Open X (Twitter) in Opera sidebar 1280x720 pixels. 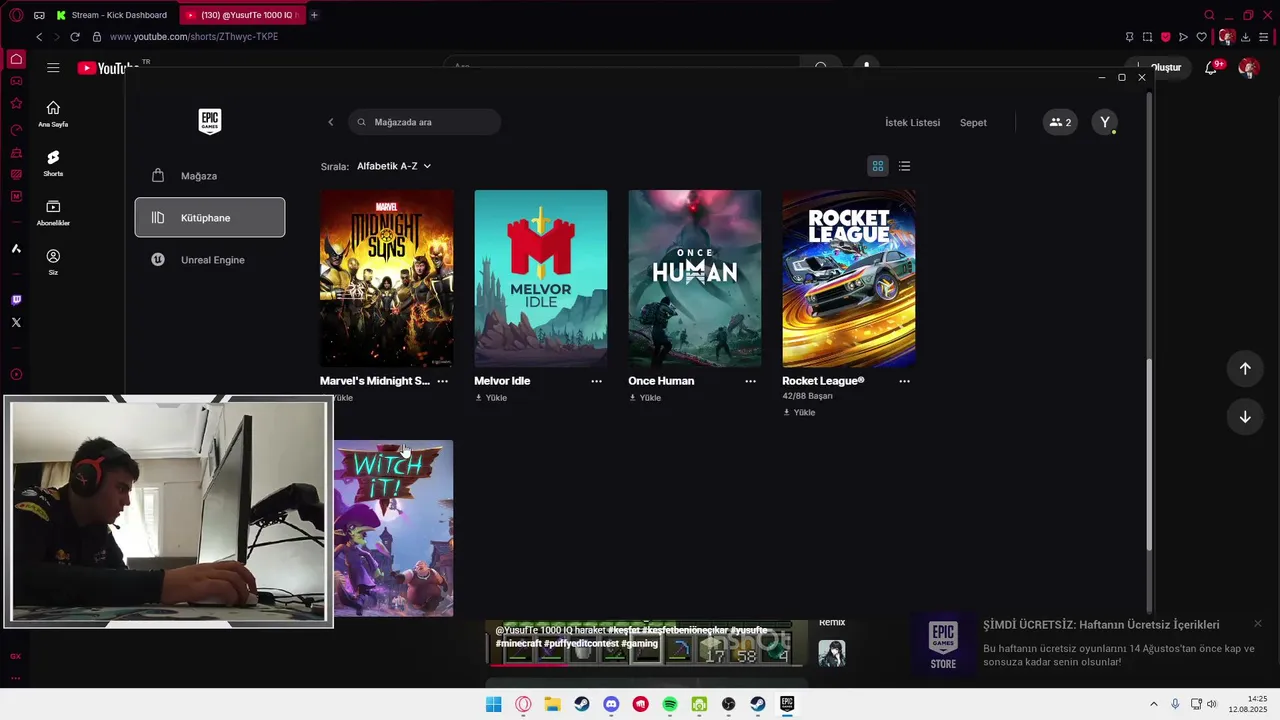tap(16, 322)
